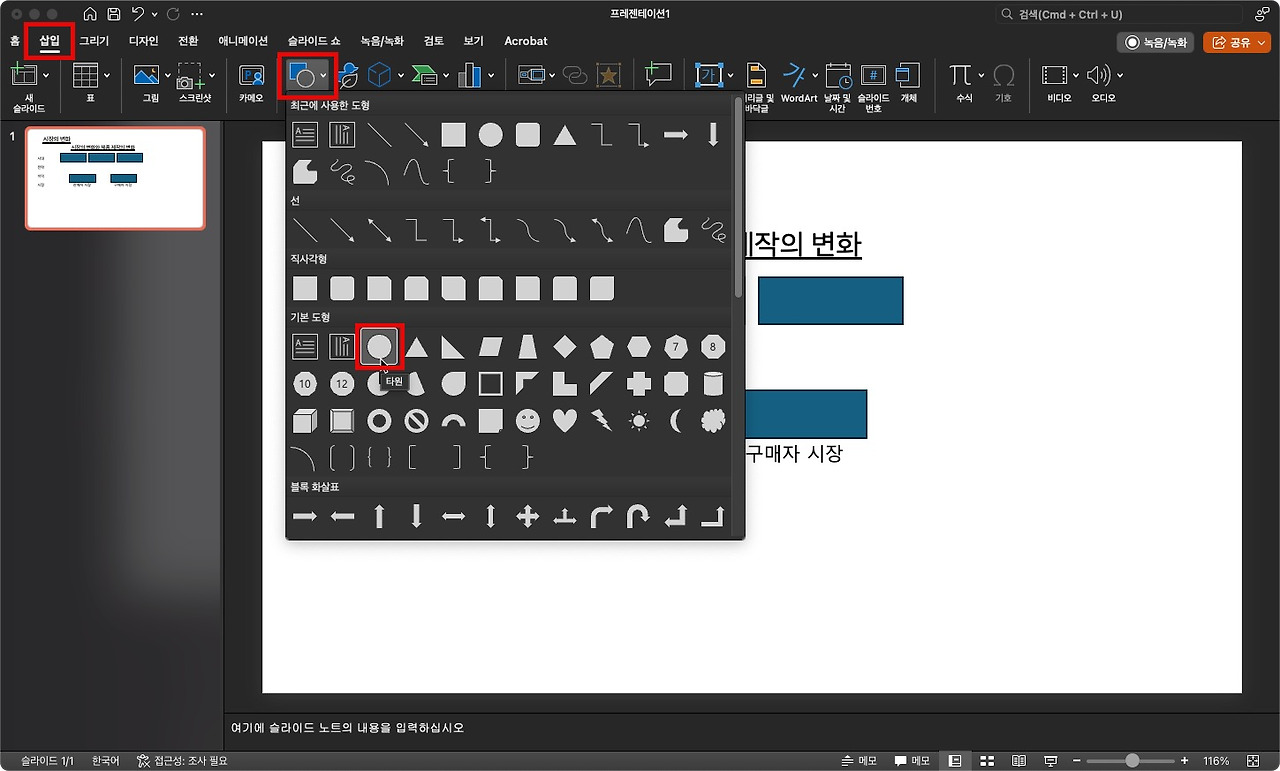Toggle notes pane via 메모 with lines icon
The height and width of the screenshot is (771, 1280).
tap(859, 761)
